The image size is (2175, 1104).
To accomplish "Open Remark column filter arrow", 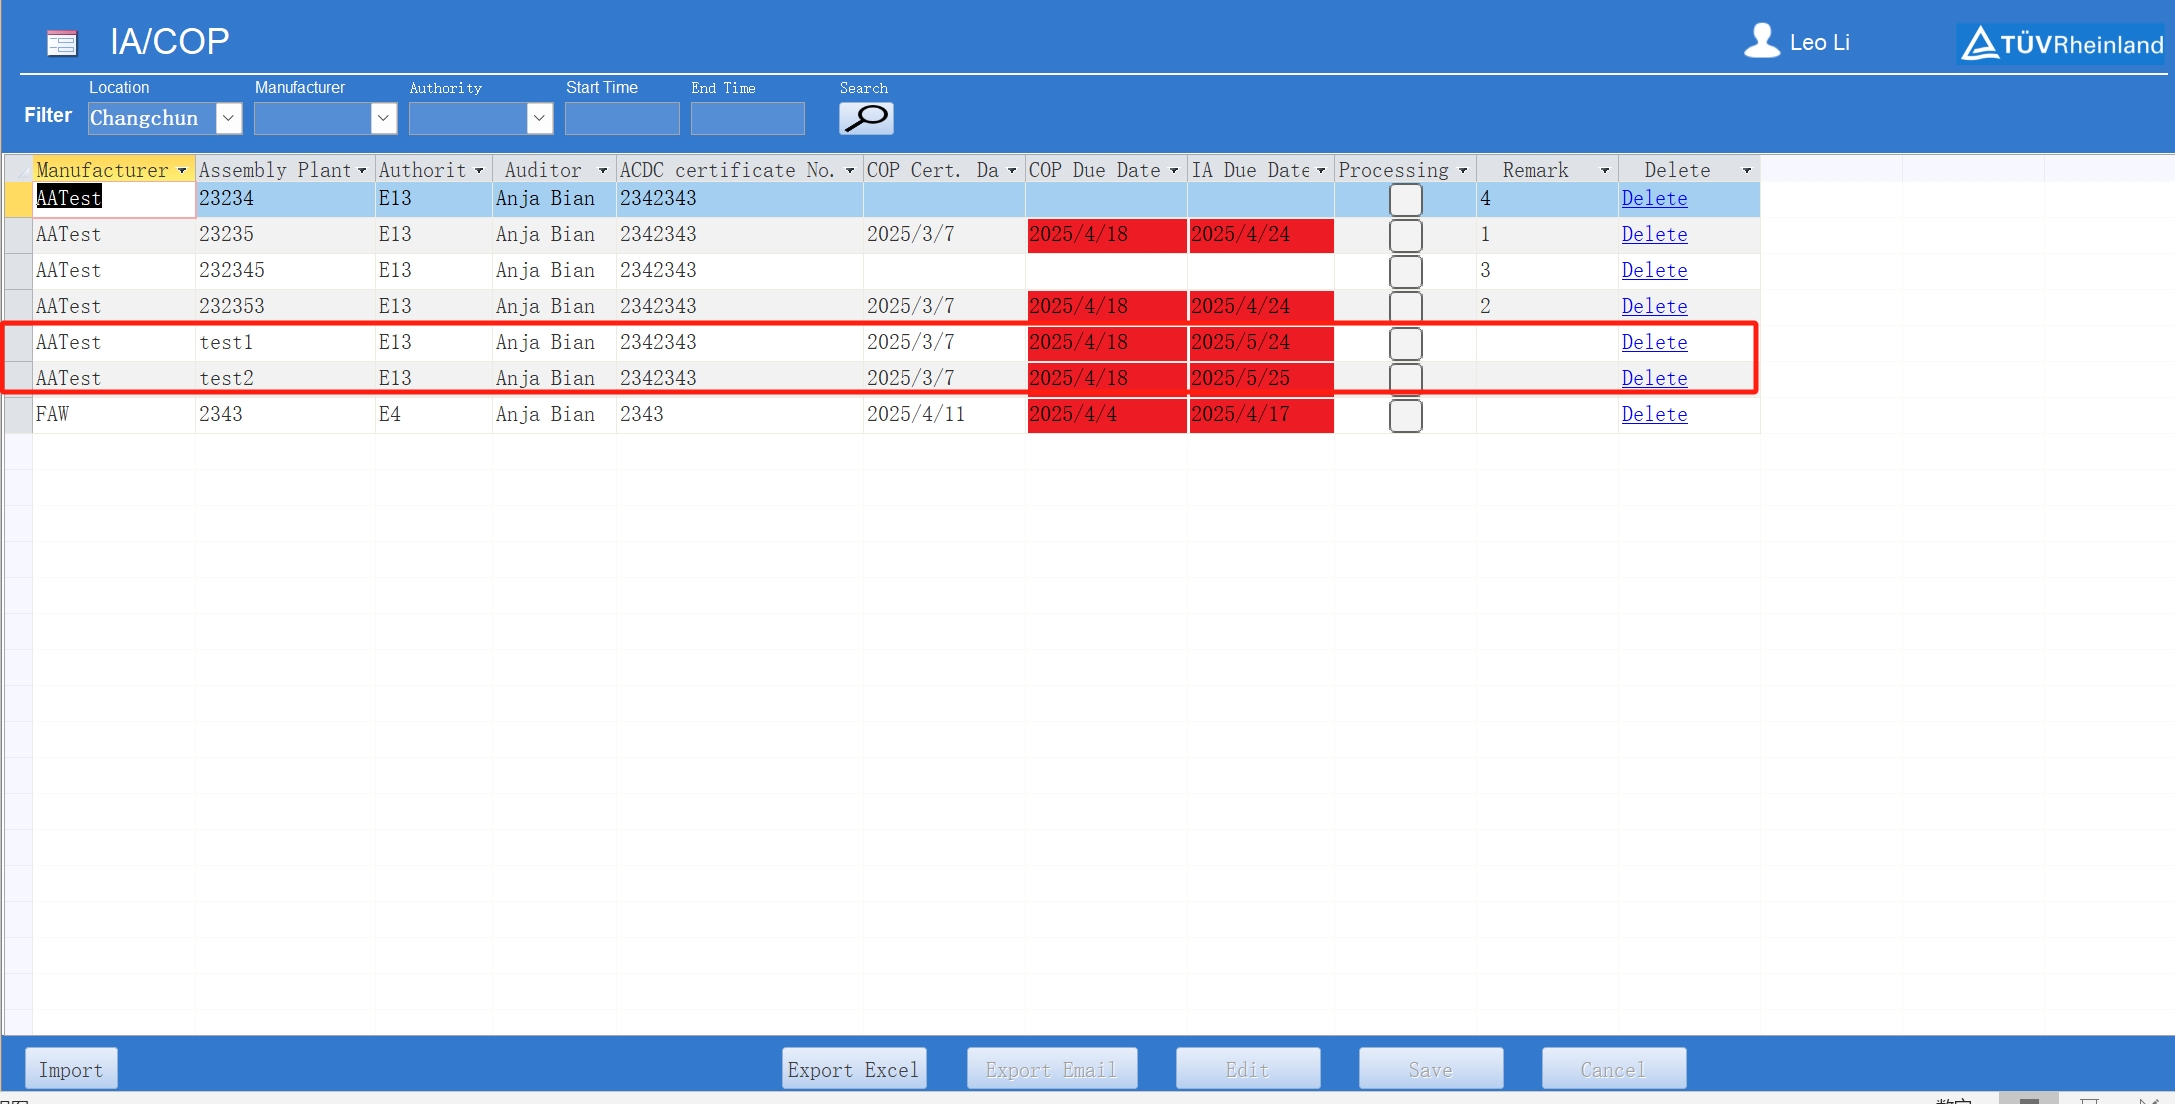I will (1605, 171).
